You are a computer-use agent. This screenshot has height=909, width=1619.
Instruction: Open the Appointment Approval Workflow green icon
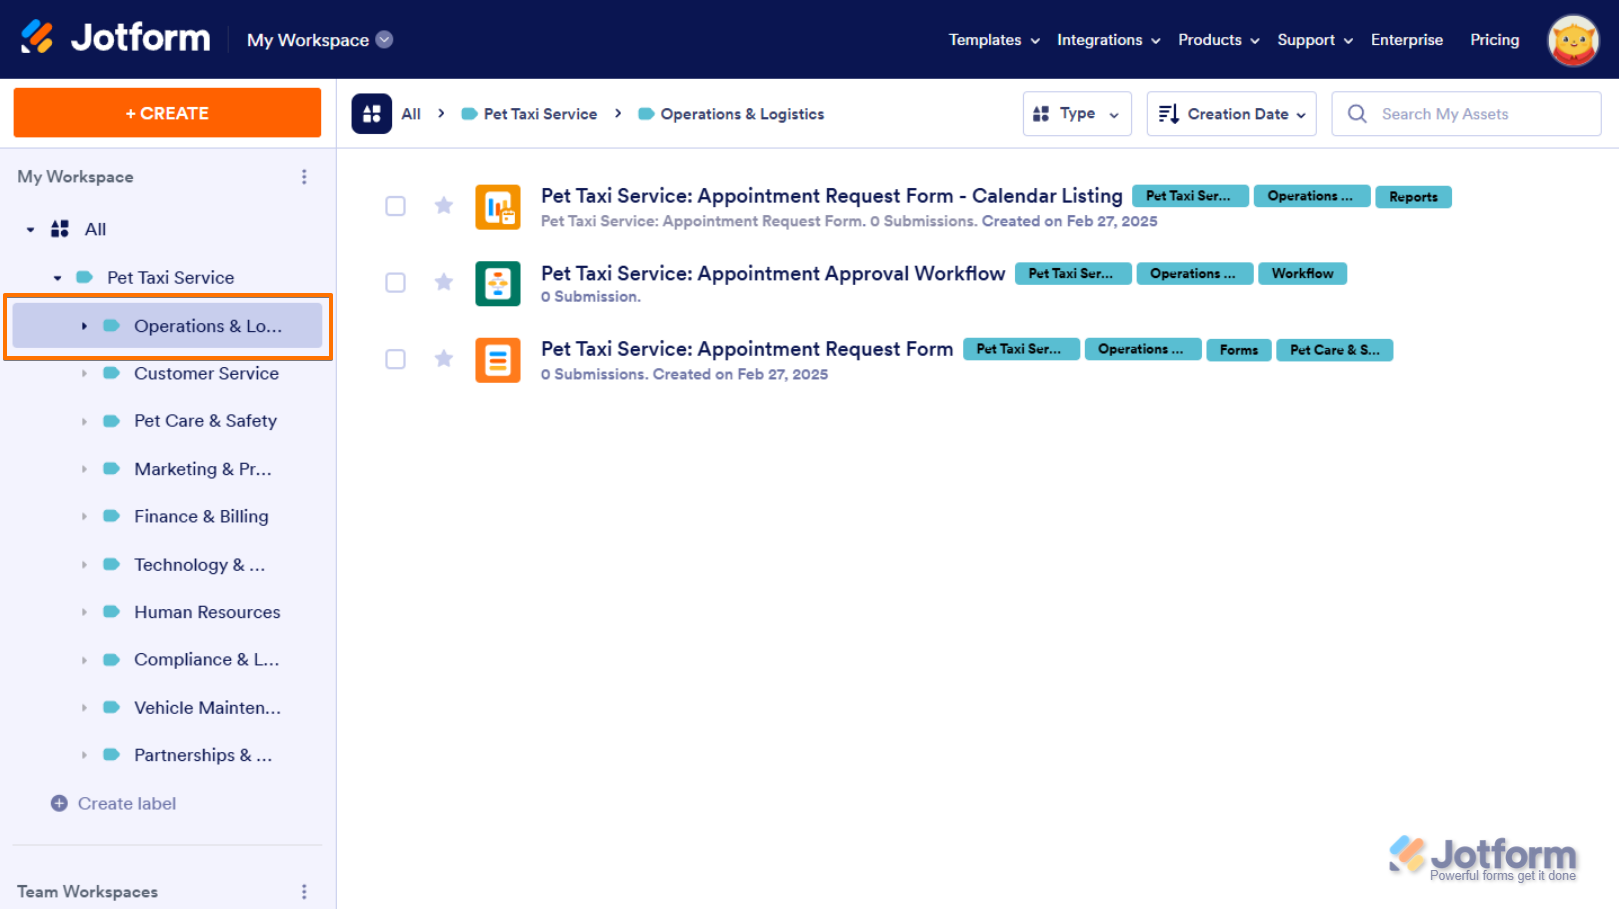click(x=497, y=284)
